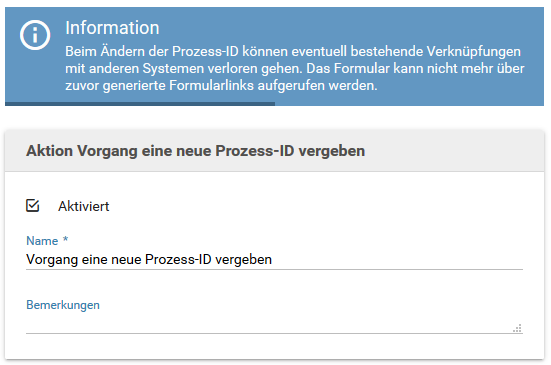Click the banner text line mentioning Formularlinks
This screenshot has height=365, width=551.
[221, 85]
